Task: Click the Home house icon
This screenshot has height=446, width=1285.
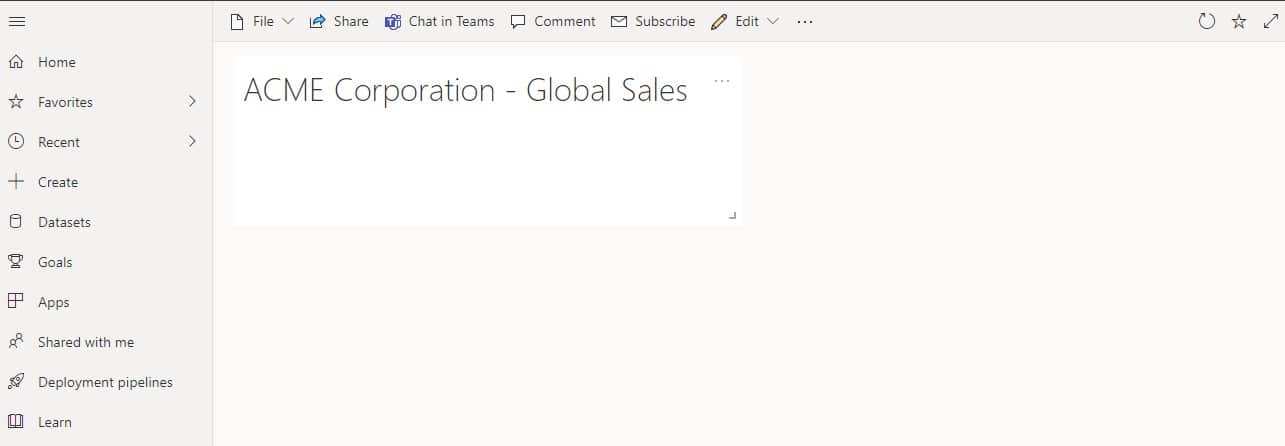Action: point(16,62)
